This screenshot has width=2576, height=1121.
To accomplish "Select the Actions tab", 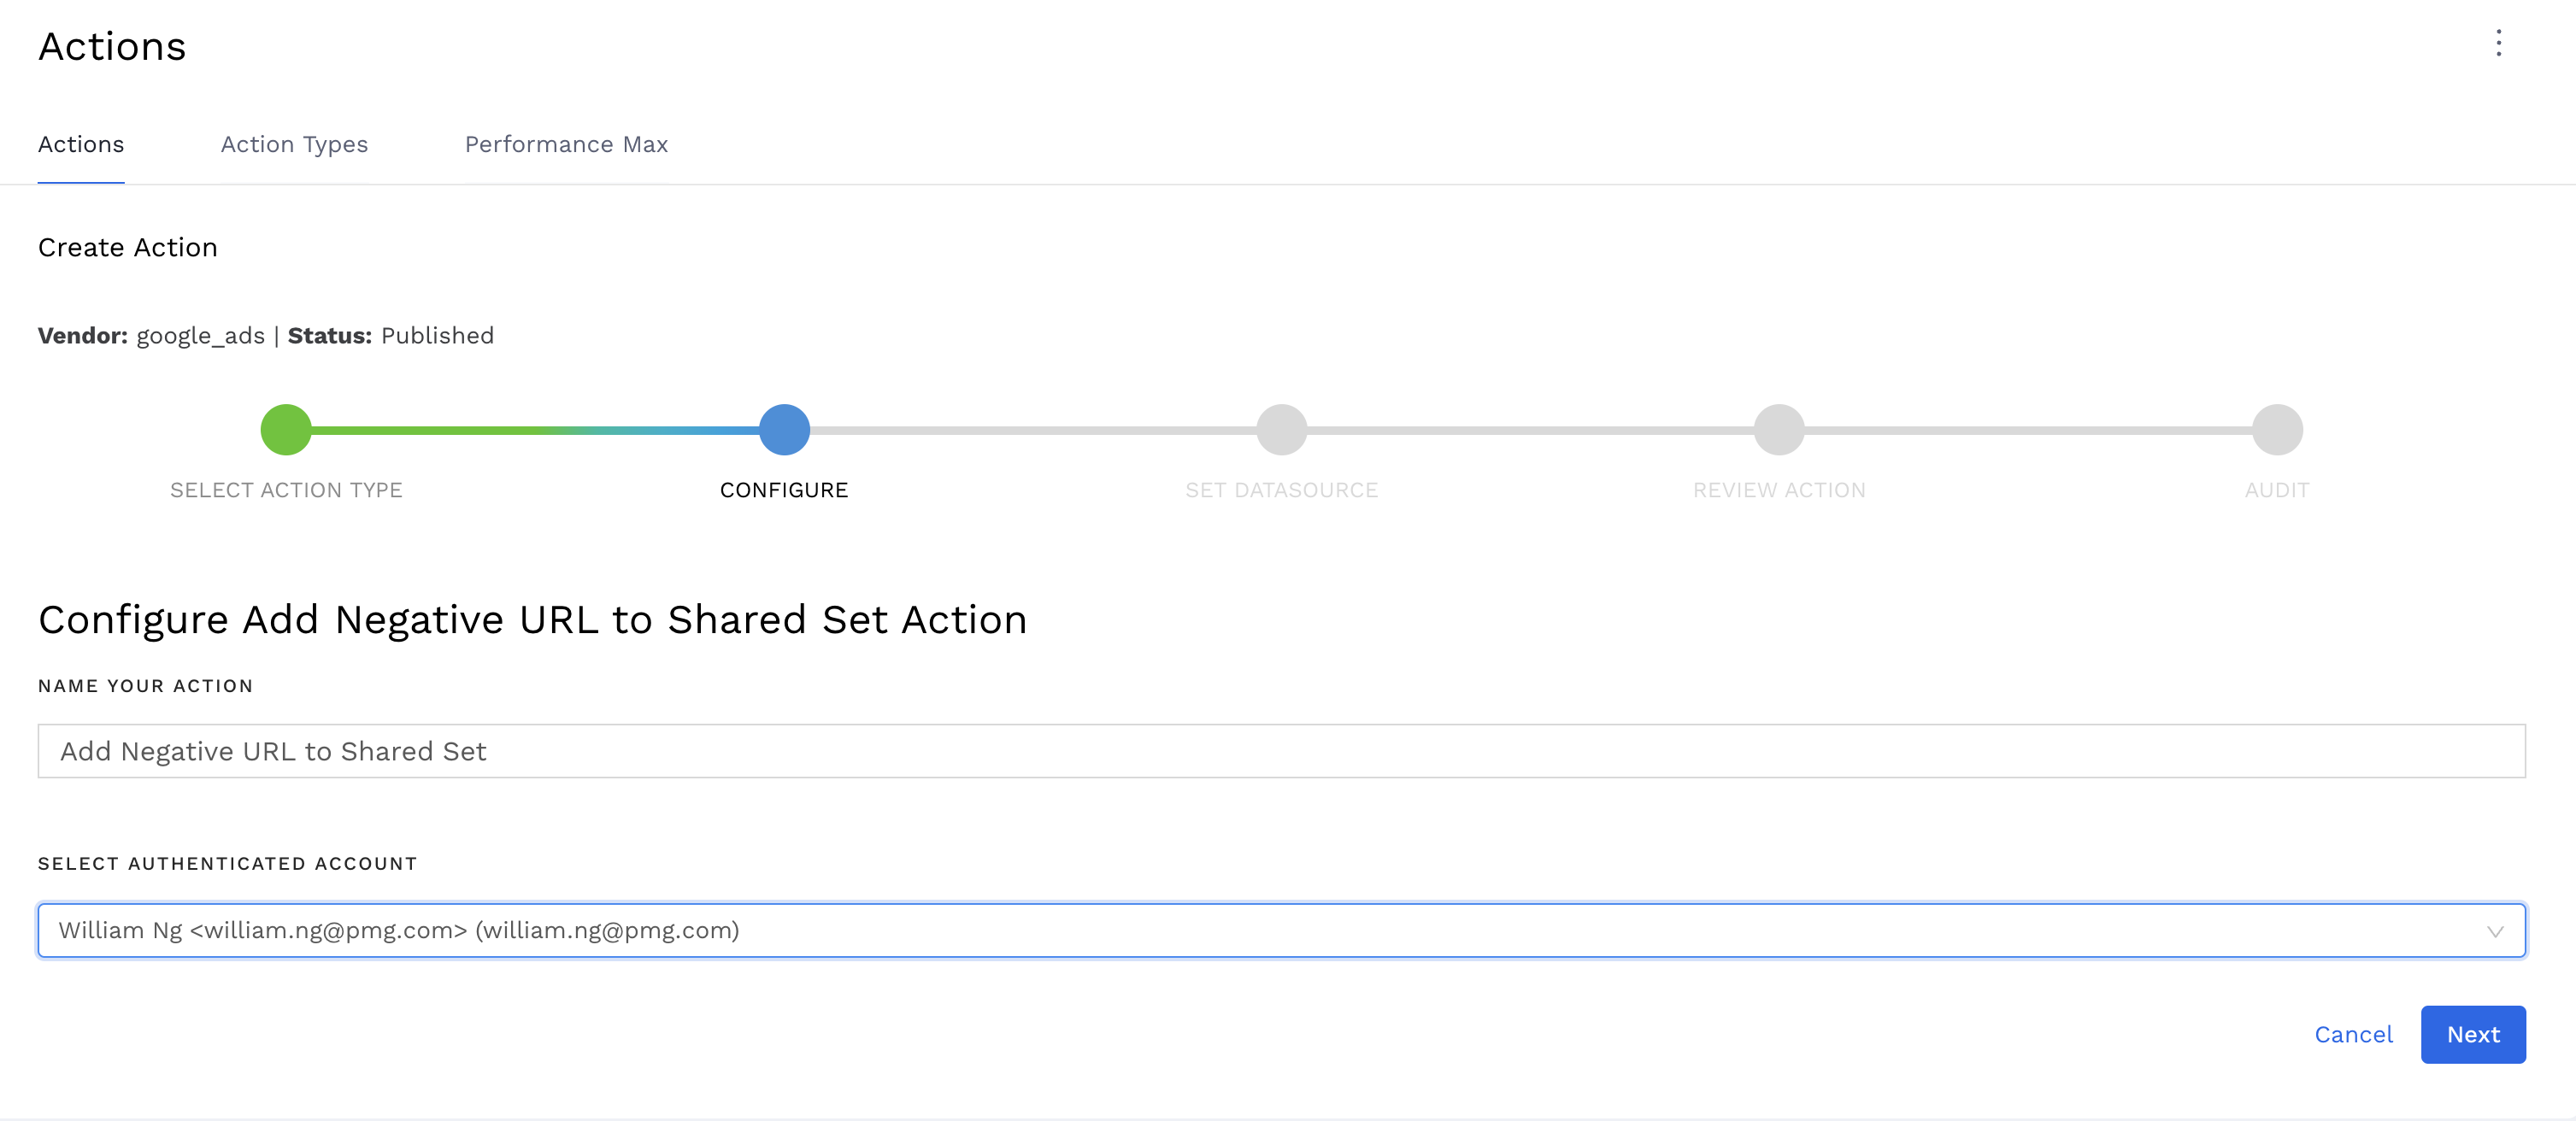I will coord(79,144).
